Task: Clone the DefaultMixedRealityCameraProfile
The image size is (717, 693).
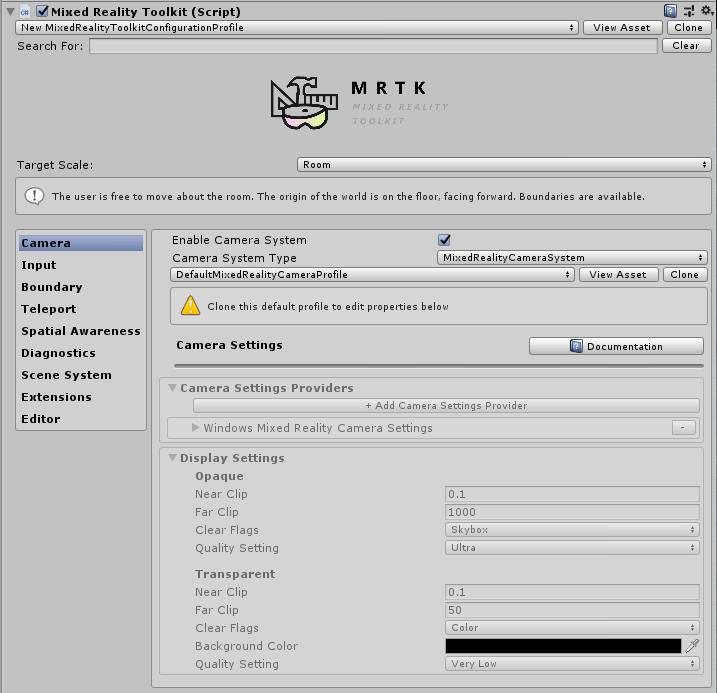Action: click(684, 275)
